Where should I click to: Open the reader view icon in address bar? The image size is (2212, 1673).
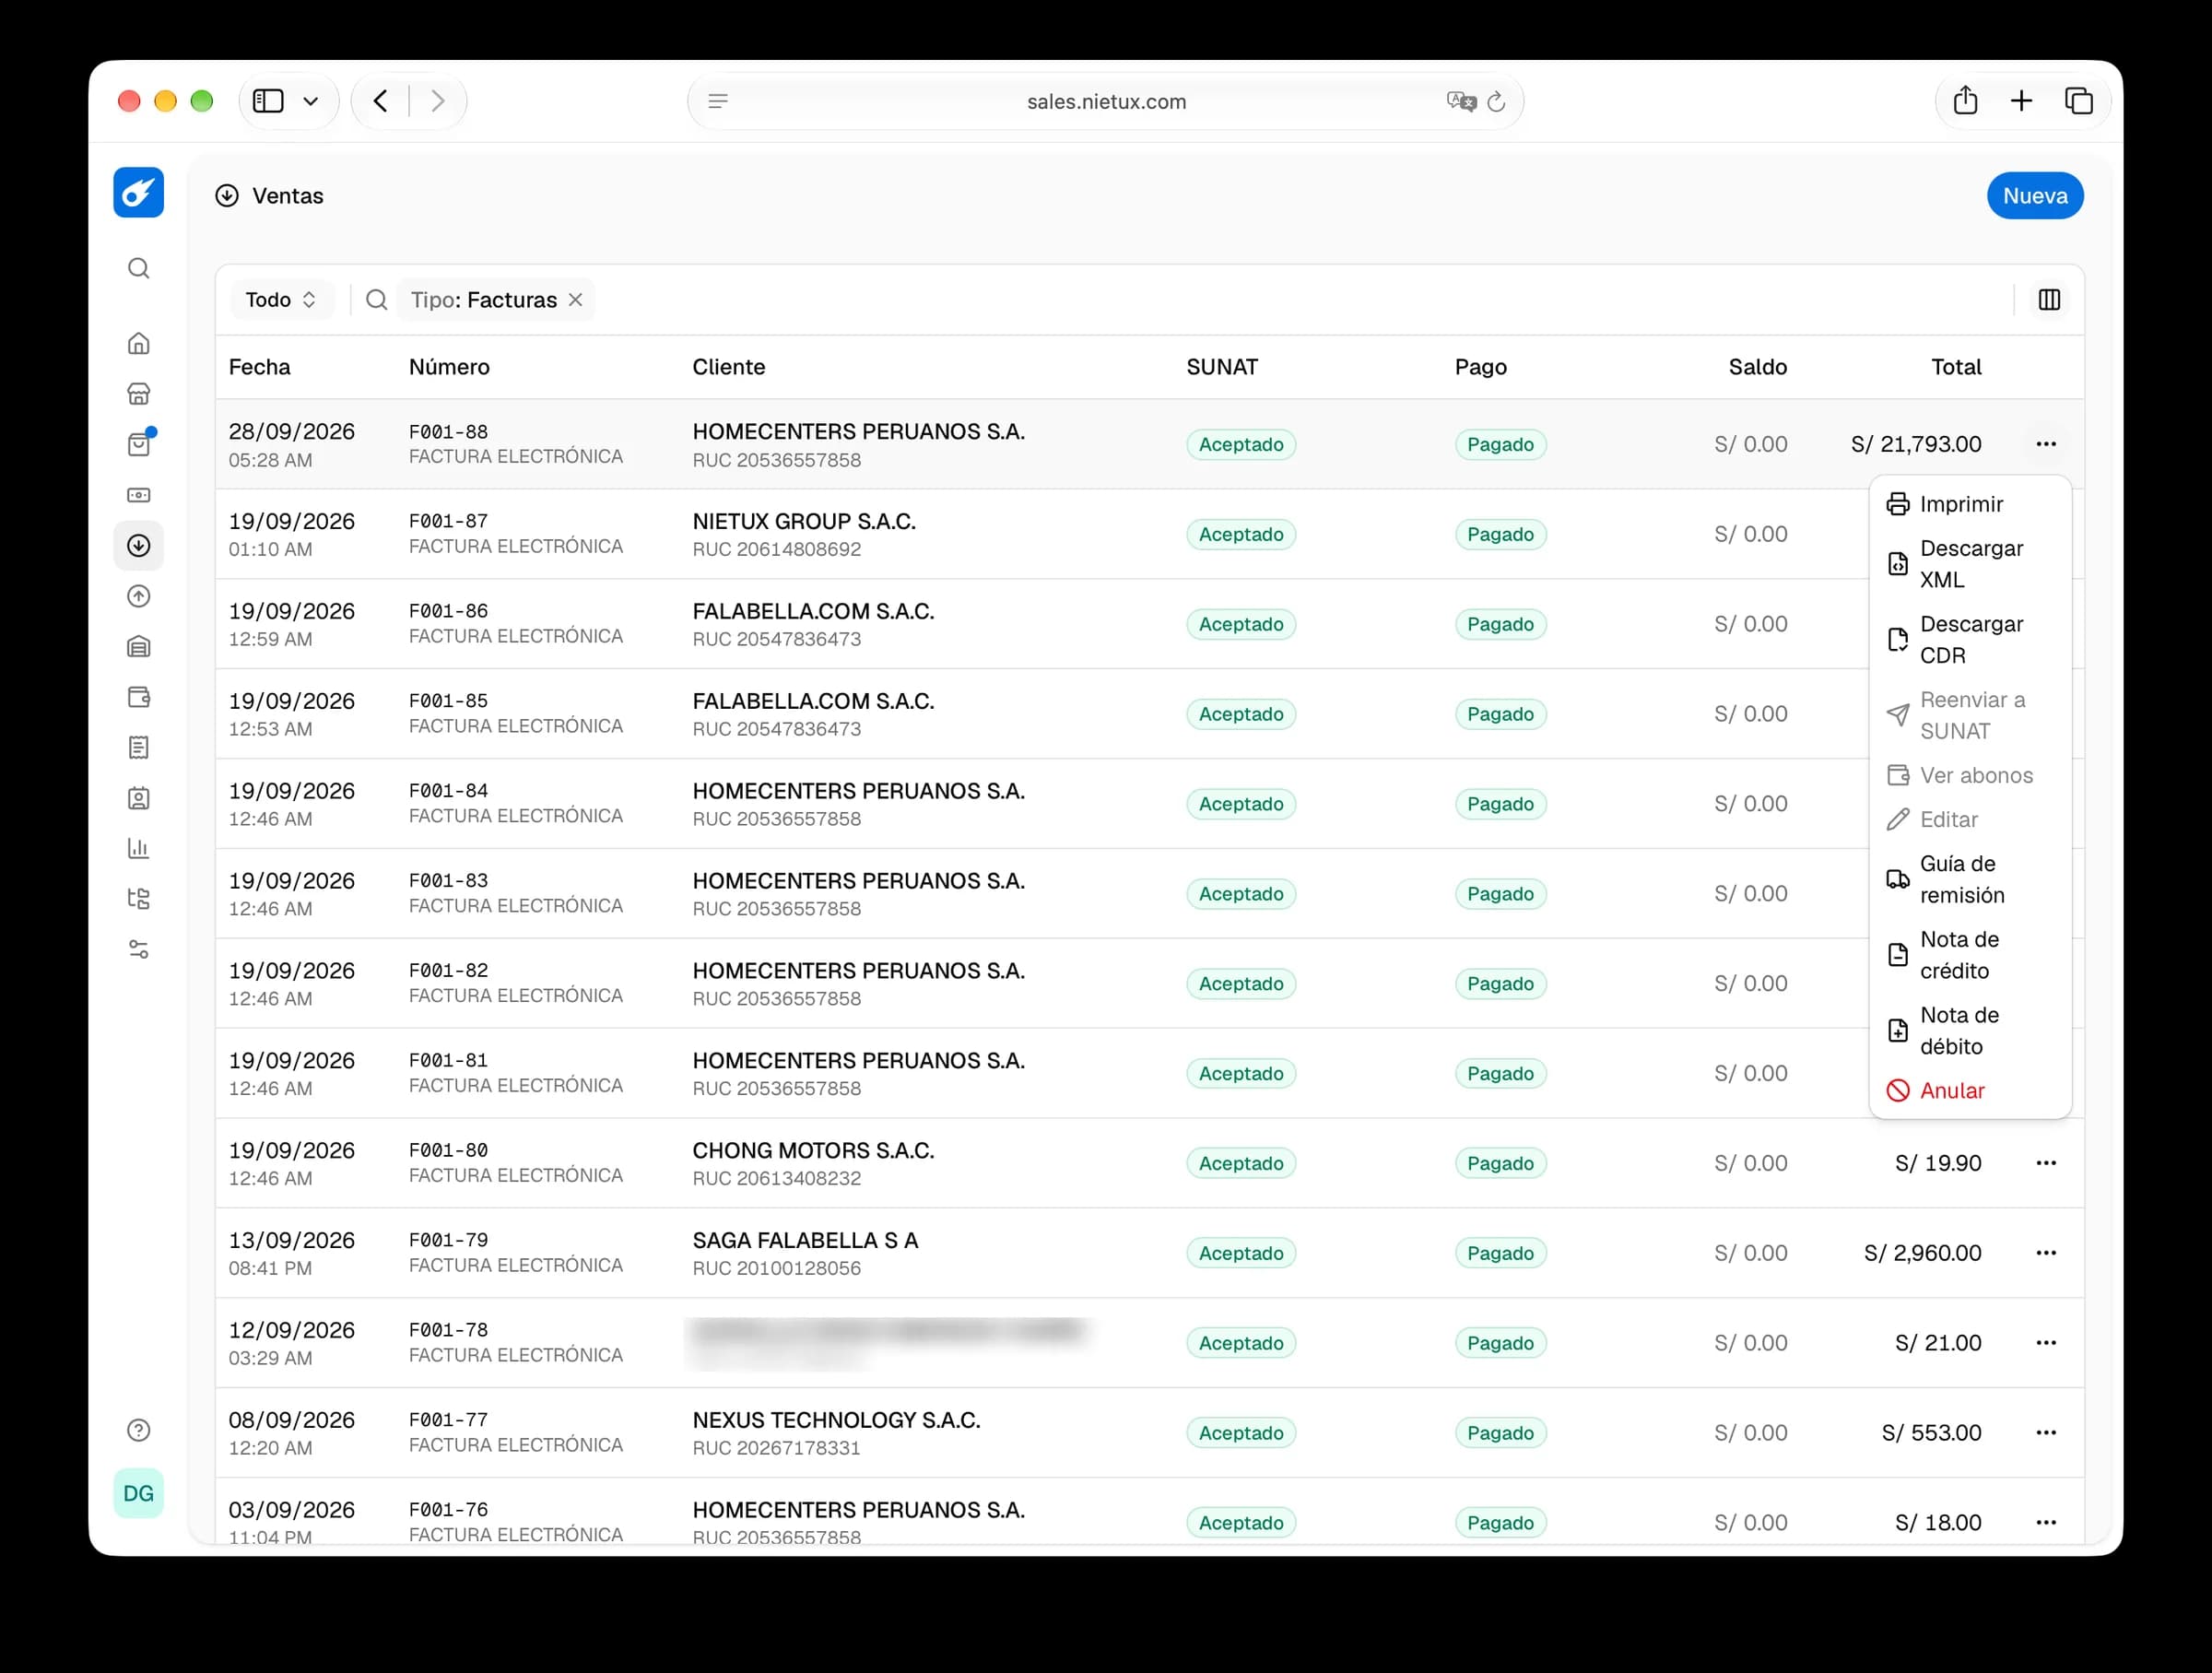point(718,101)
